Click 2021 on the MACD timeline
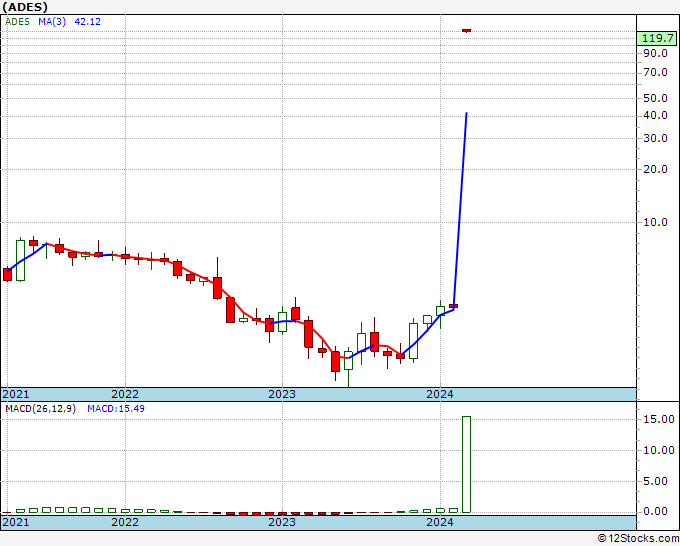The width and height of the screenshot is (680, 546). pos(16,522)
